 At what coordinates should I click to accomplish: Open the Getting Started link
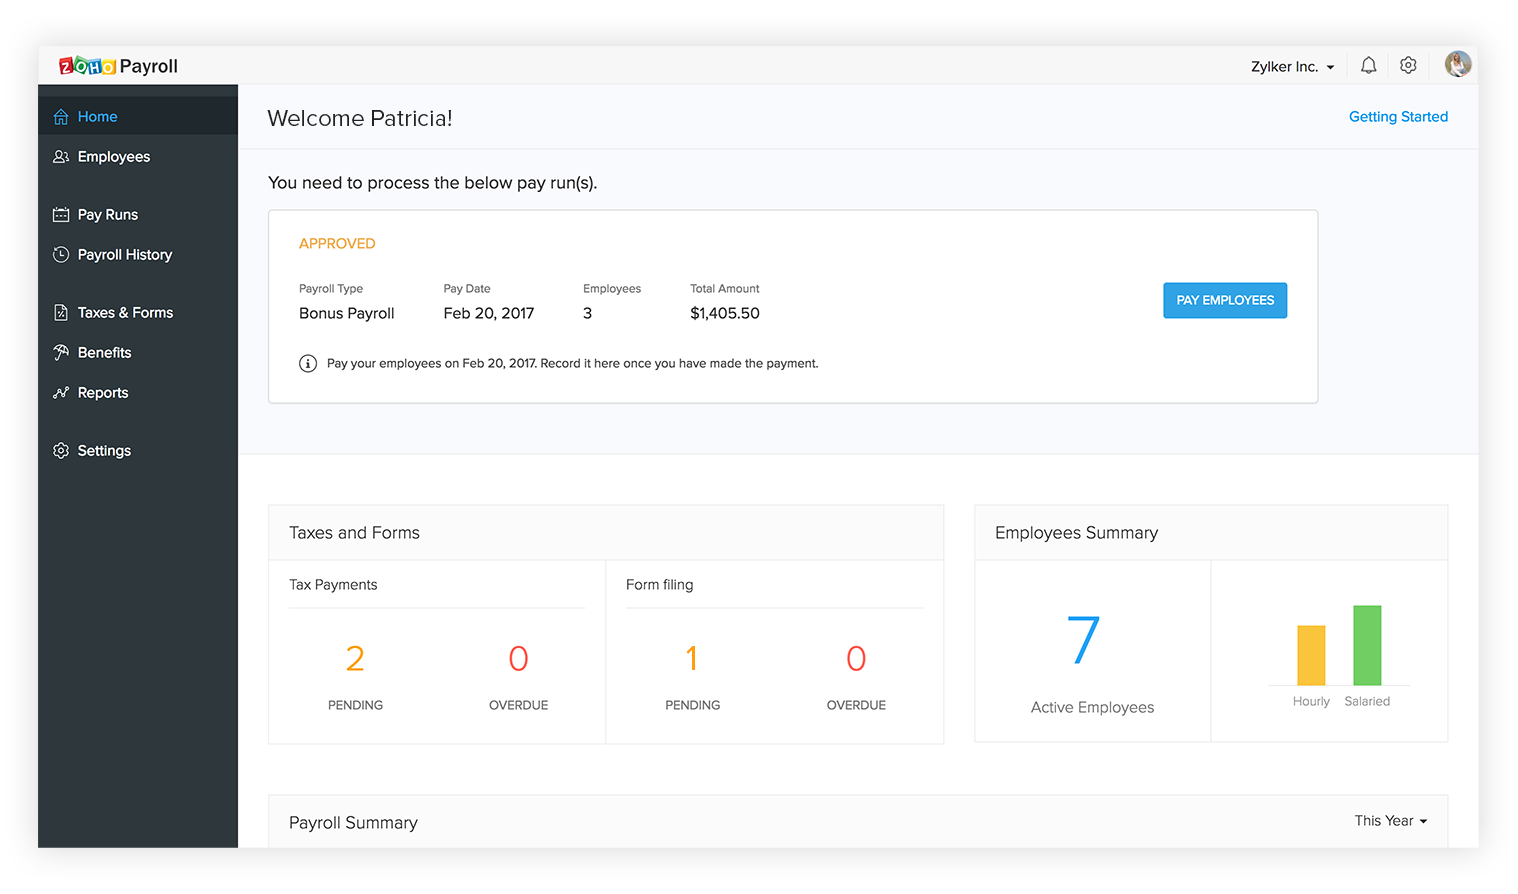pyautogui.click(x=1398, y=117)
